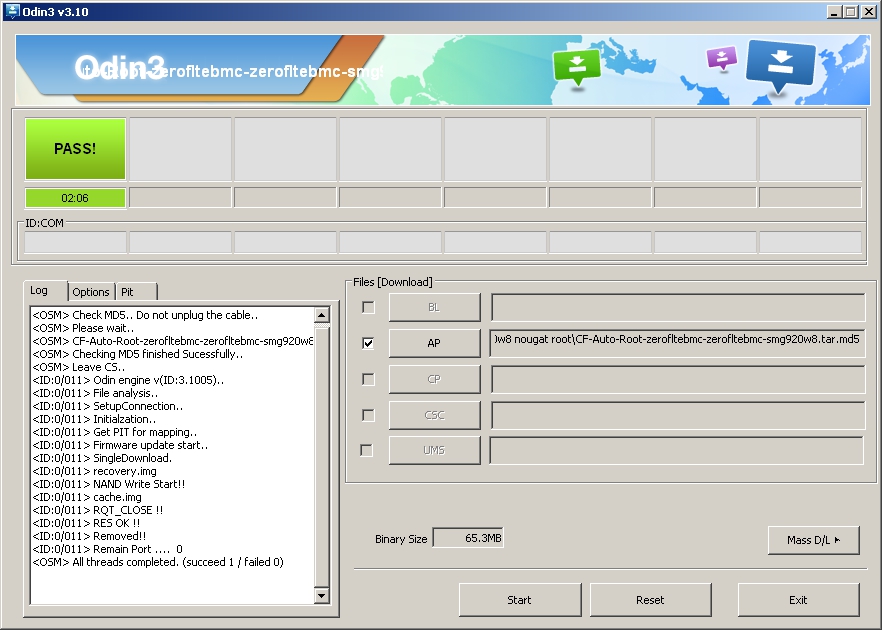This screenshot has height=630, width=882.
Task: Open the Mass D/L menu
Action: pyautogui.click(x=813, y=540)
